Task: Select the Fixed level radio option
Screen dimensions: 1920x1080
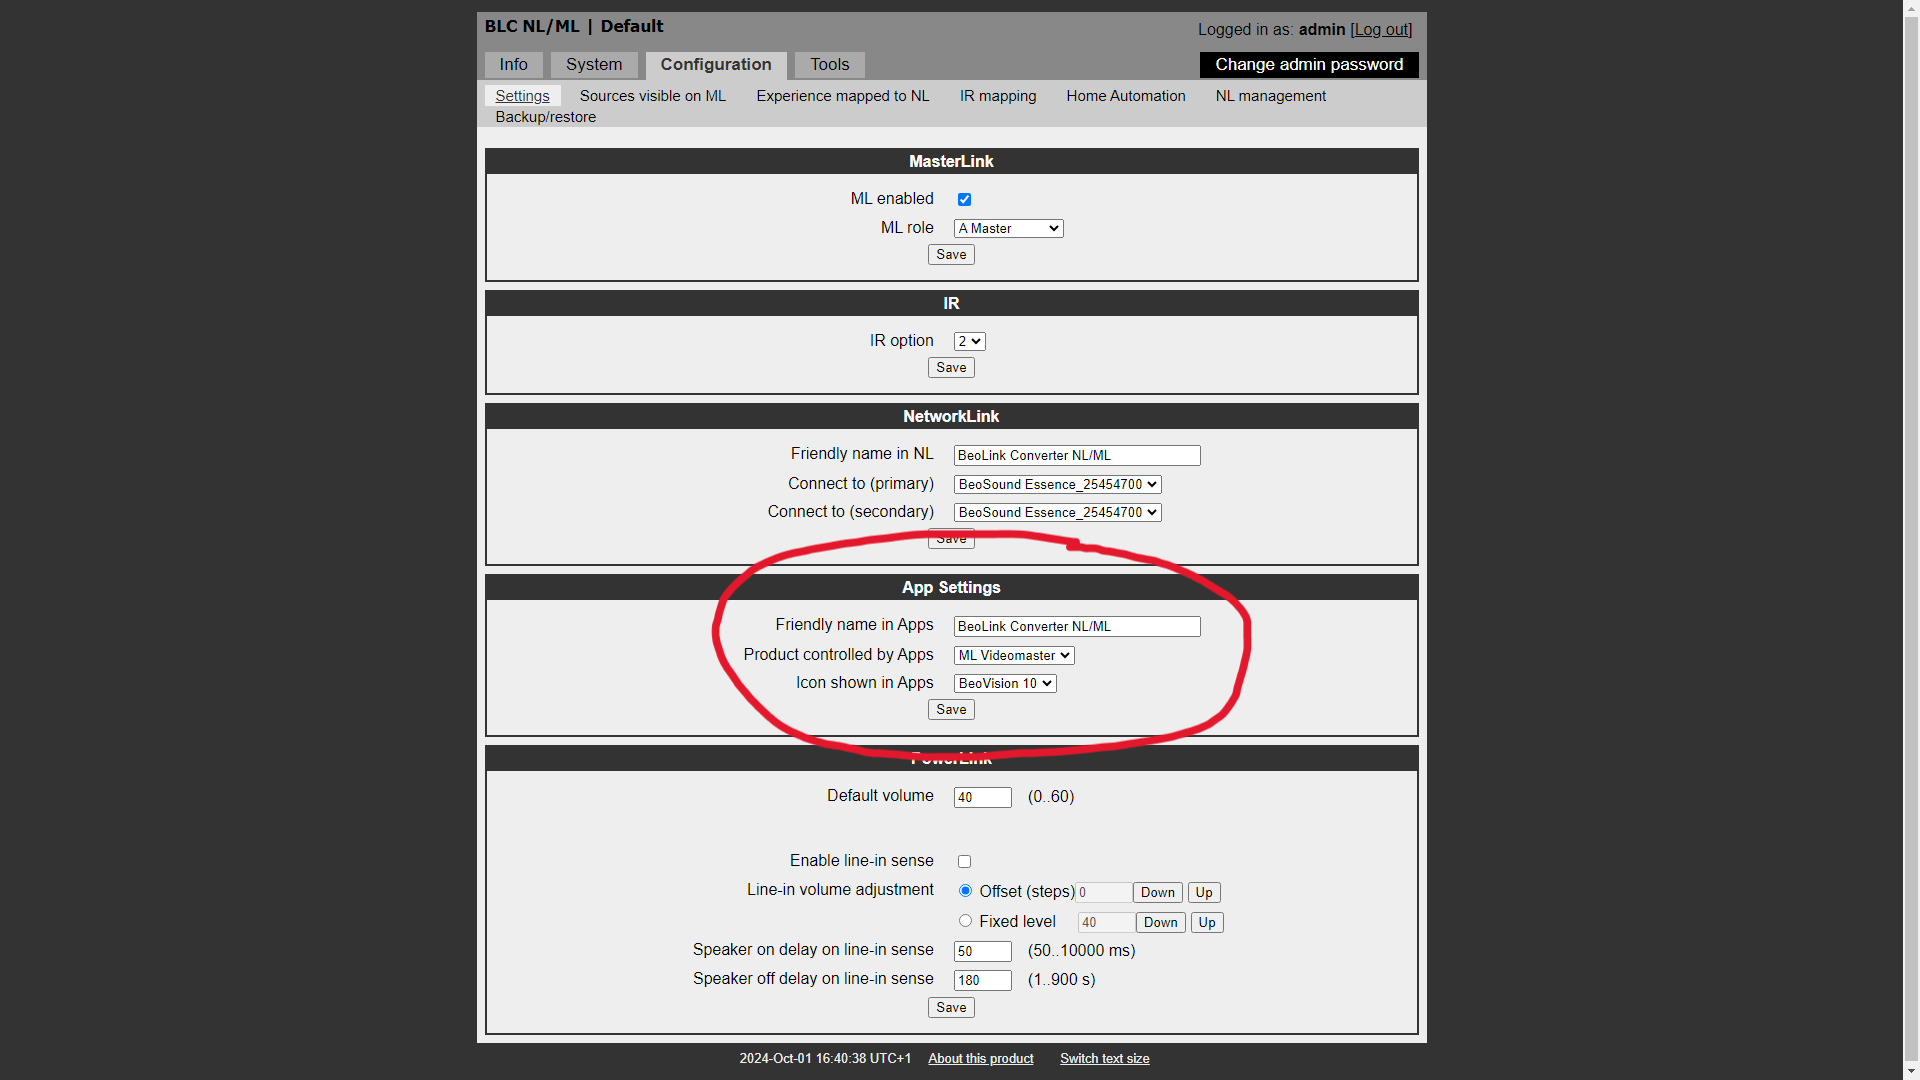Action: pyautogui.click(x=965, y=921)
